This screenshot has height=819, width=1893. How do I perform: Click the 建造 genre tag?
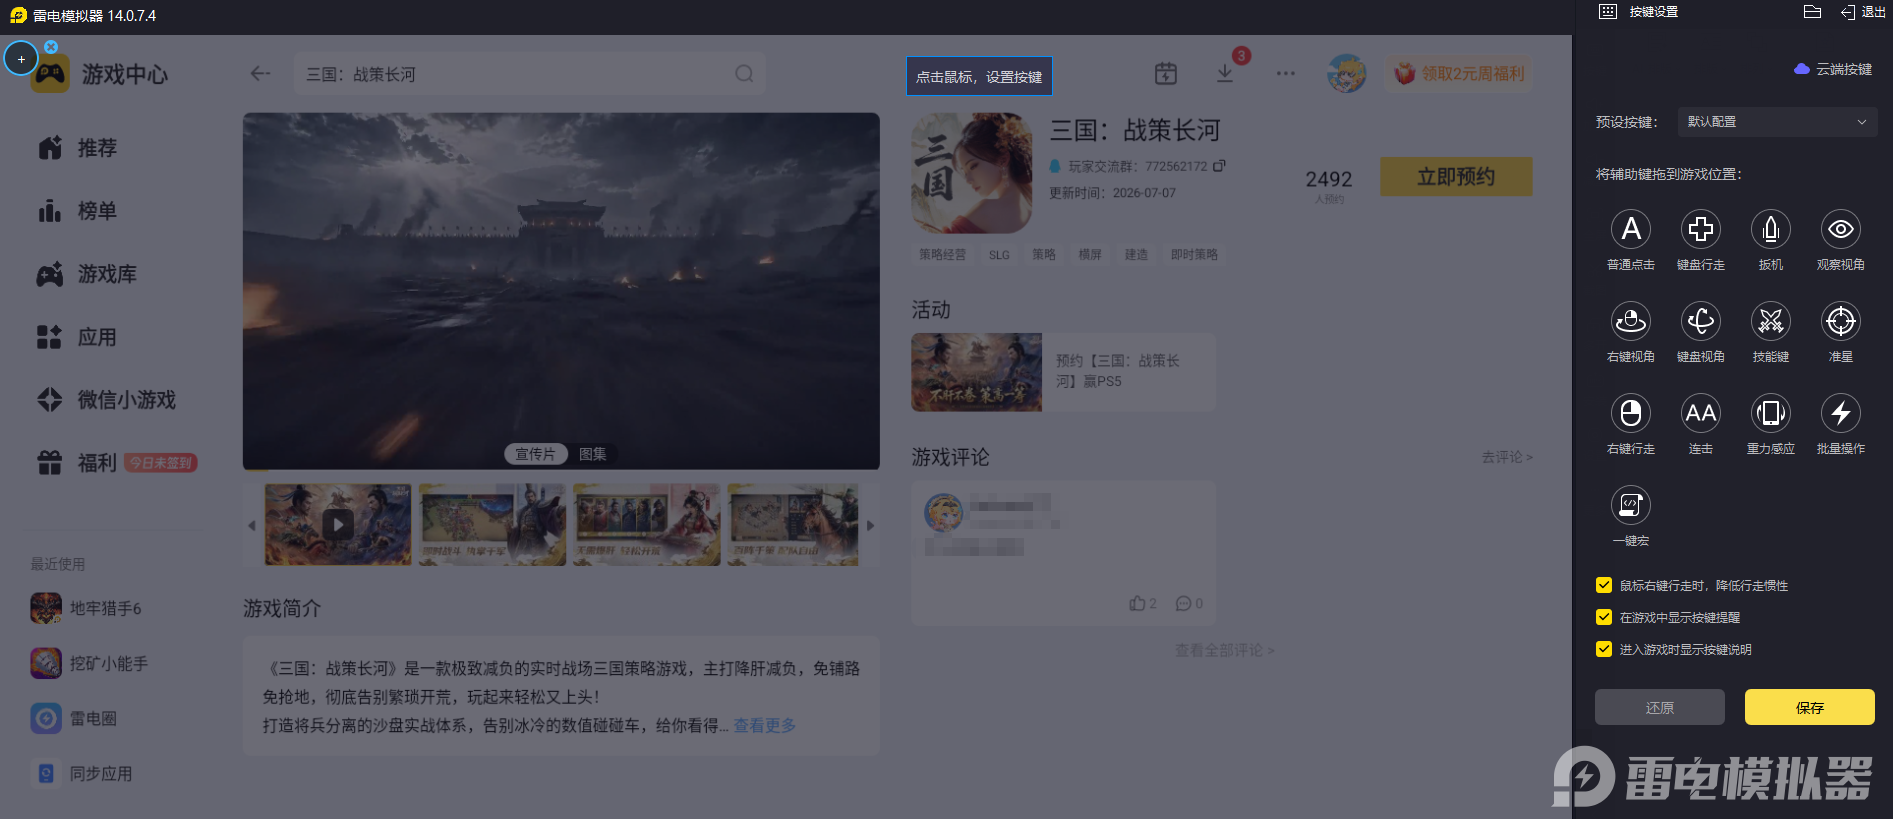pyautogui.click(x=1136, y=255)
